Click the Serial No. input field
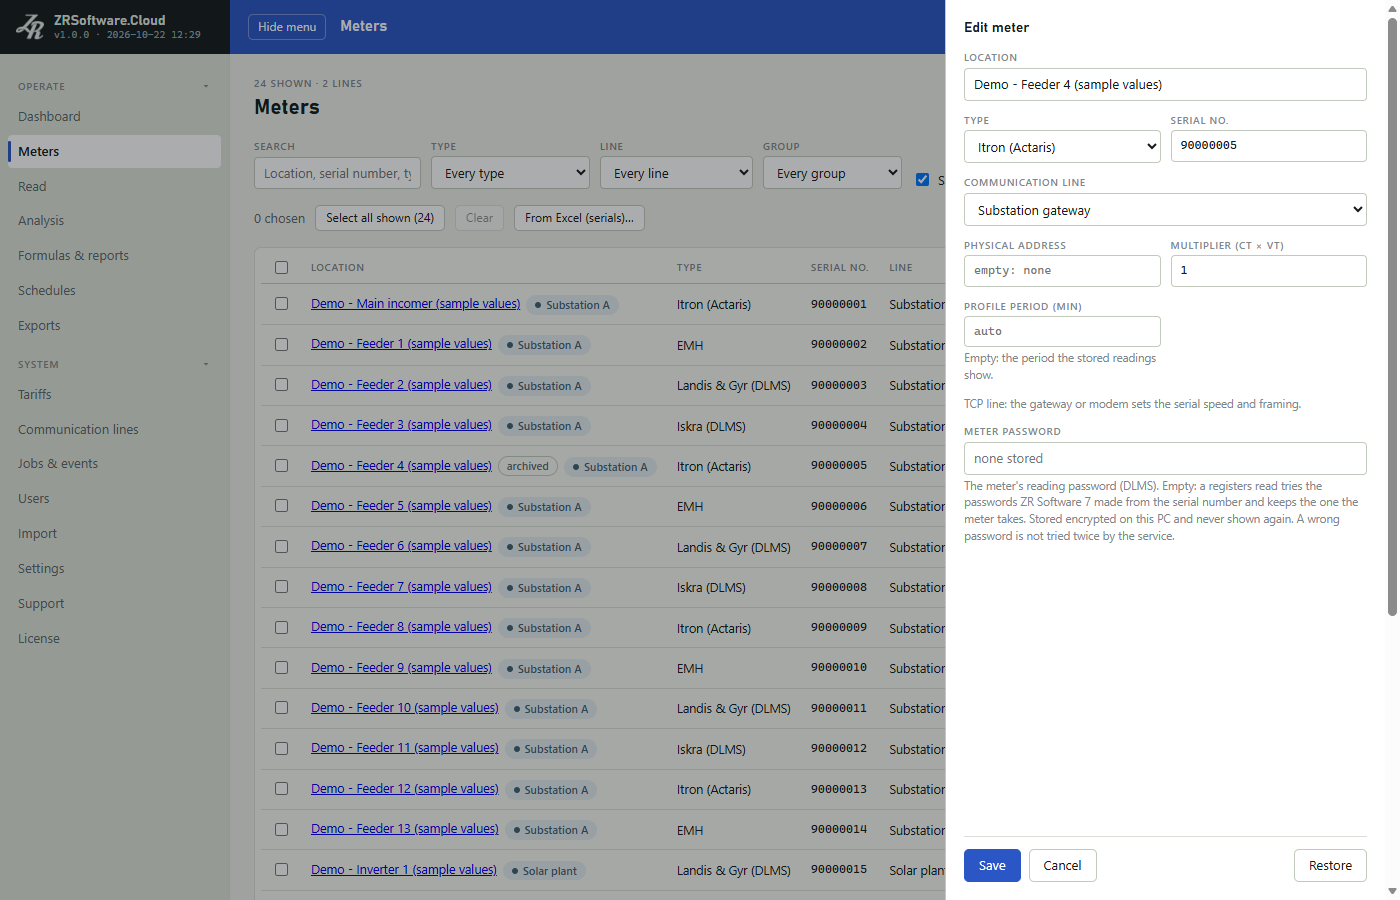This screenshot has height=900, width=1400. pyautogui.click(x=1268, y=146)
